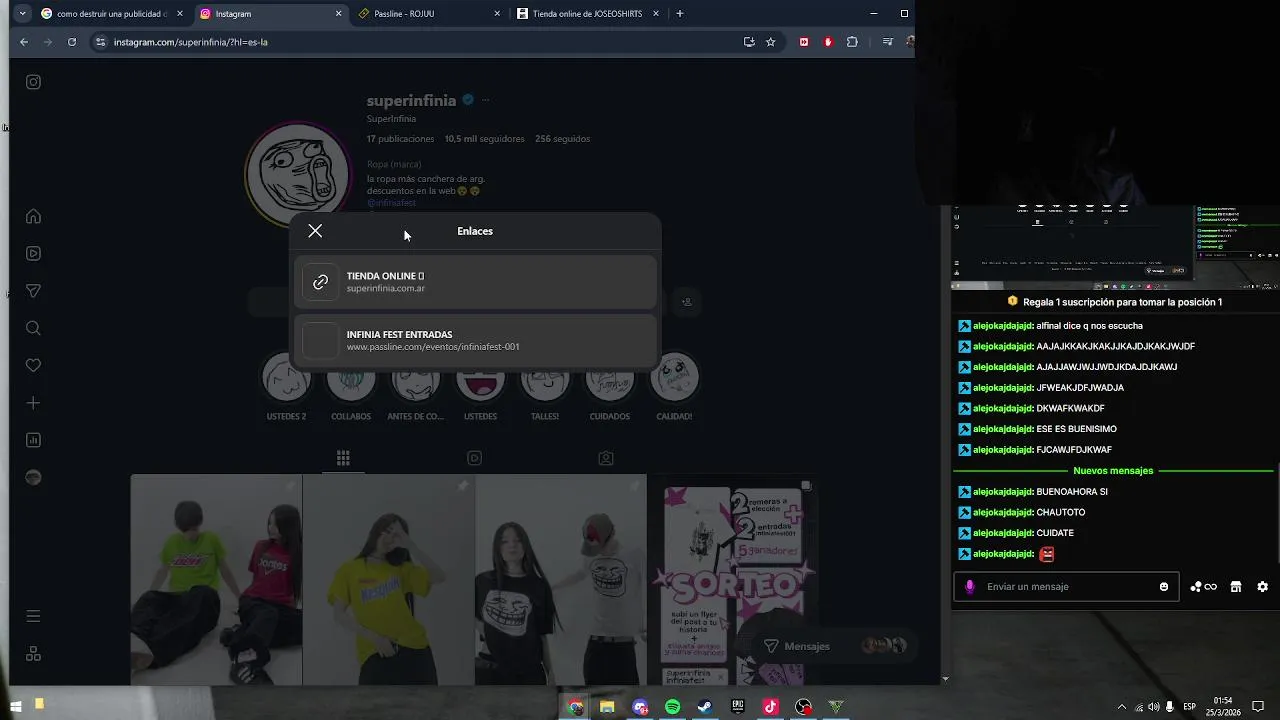Open the post with two troll-face shirts
Image resolution: width=1280 pixels, height=720 pixels.
(560, 580)
